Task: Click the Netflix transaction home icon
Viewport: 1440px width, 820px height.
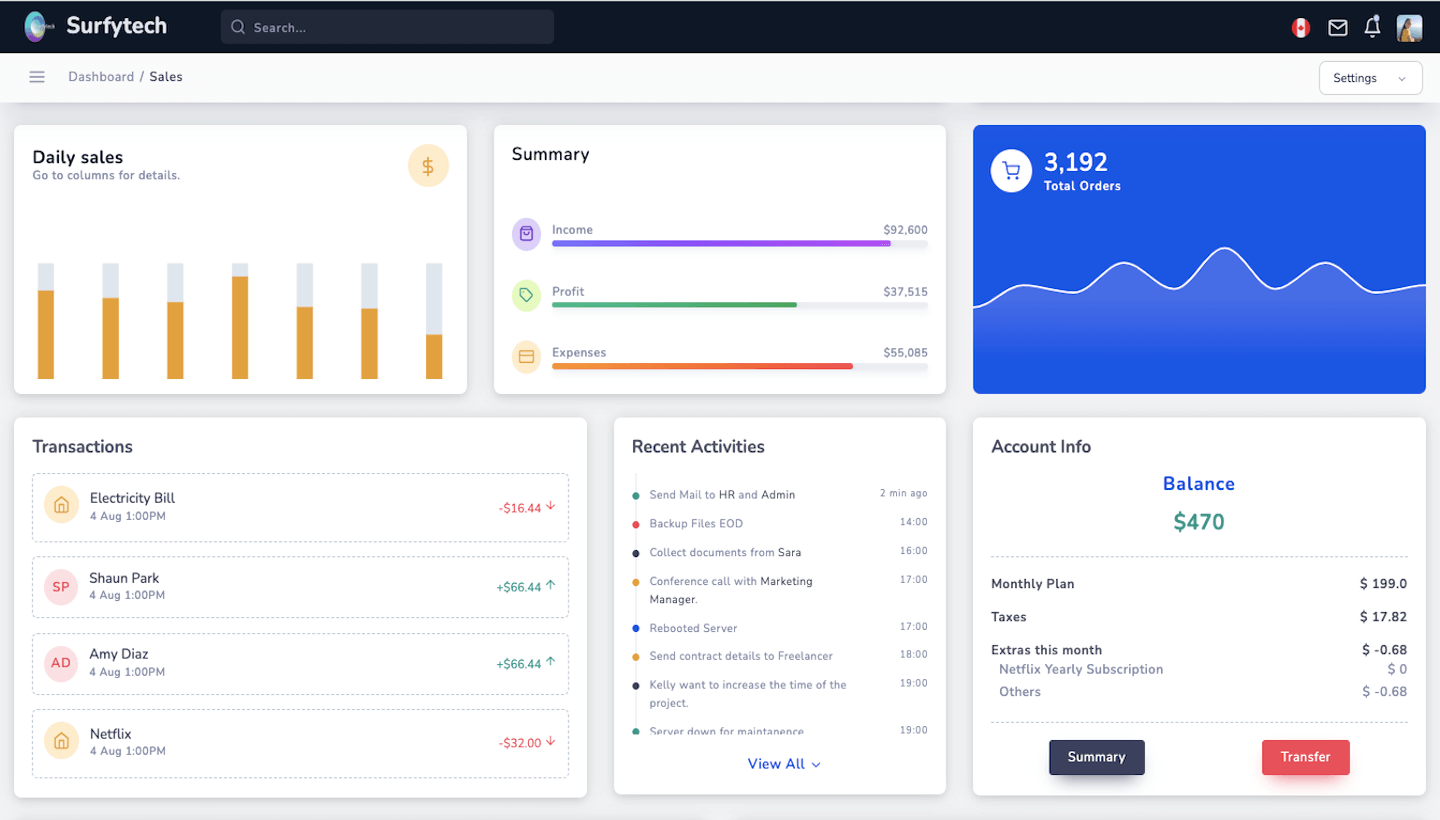Action: [x=61, y=741]
